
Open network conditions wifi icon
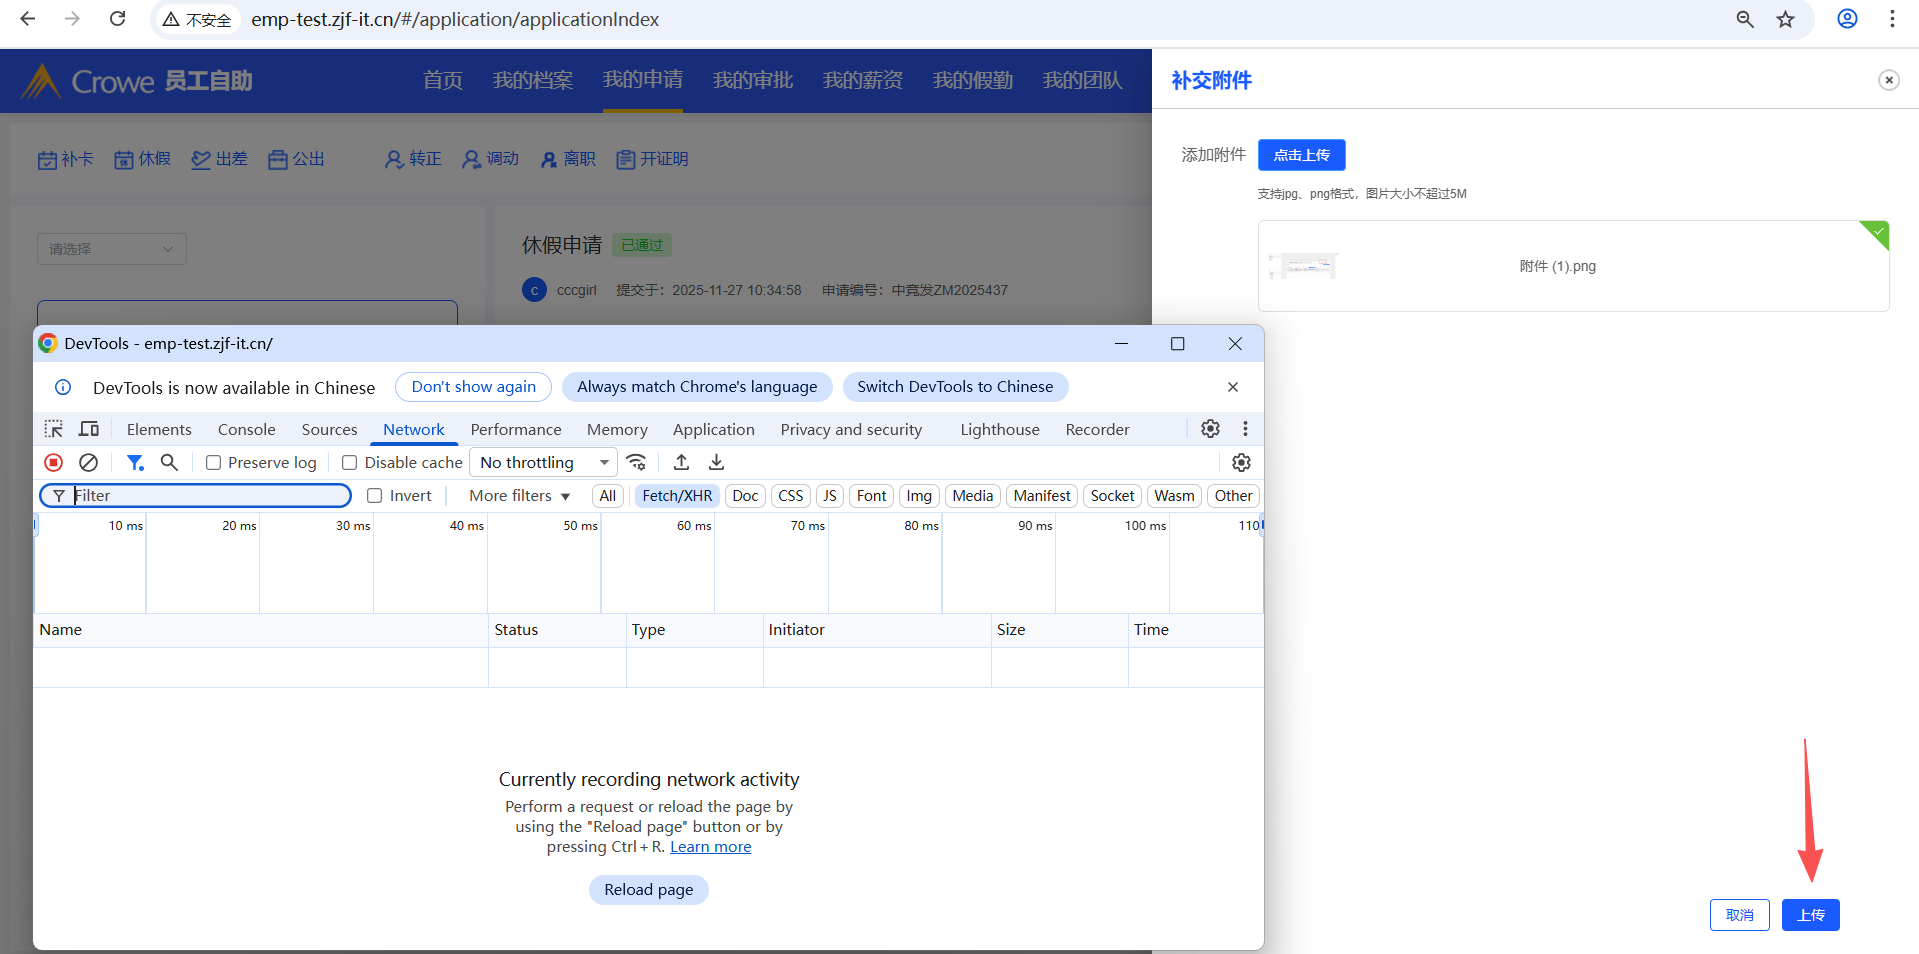(x=636, y=462)
